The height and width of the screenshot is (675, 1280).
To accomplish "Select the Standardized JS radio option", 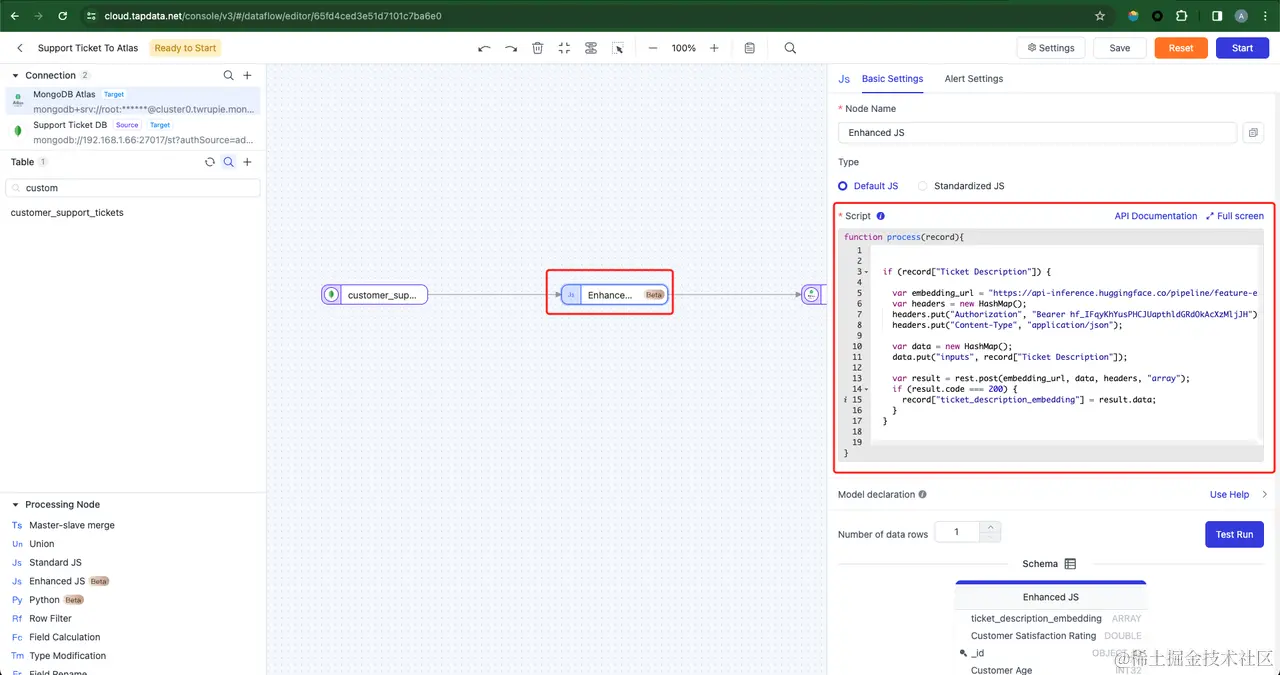I will coord(961,186).
